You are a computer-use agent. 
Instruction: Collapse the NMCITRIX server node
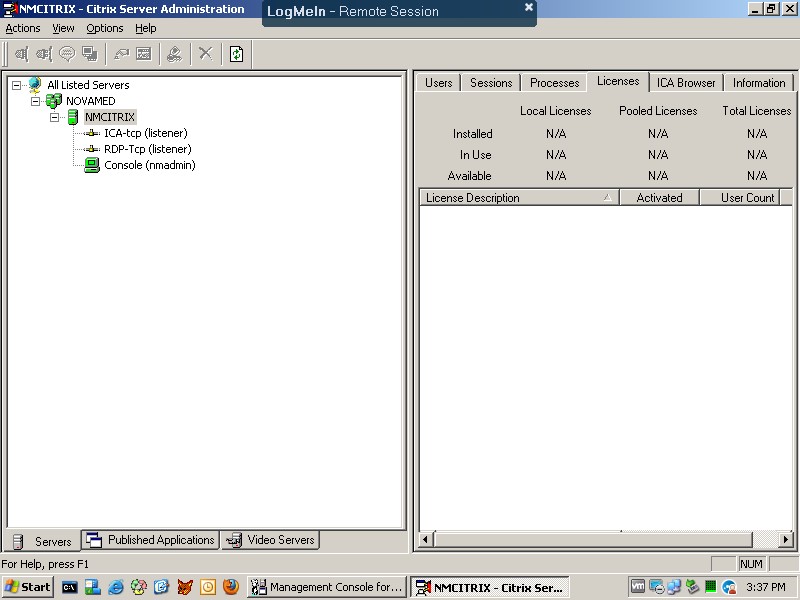(55, 117)
